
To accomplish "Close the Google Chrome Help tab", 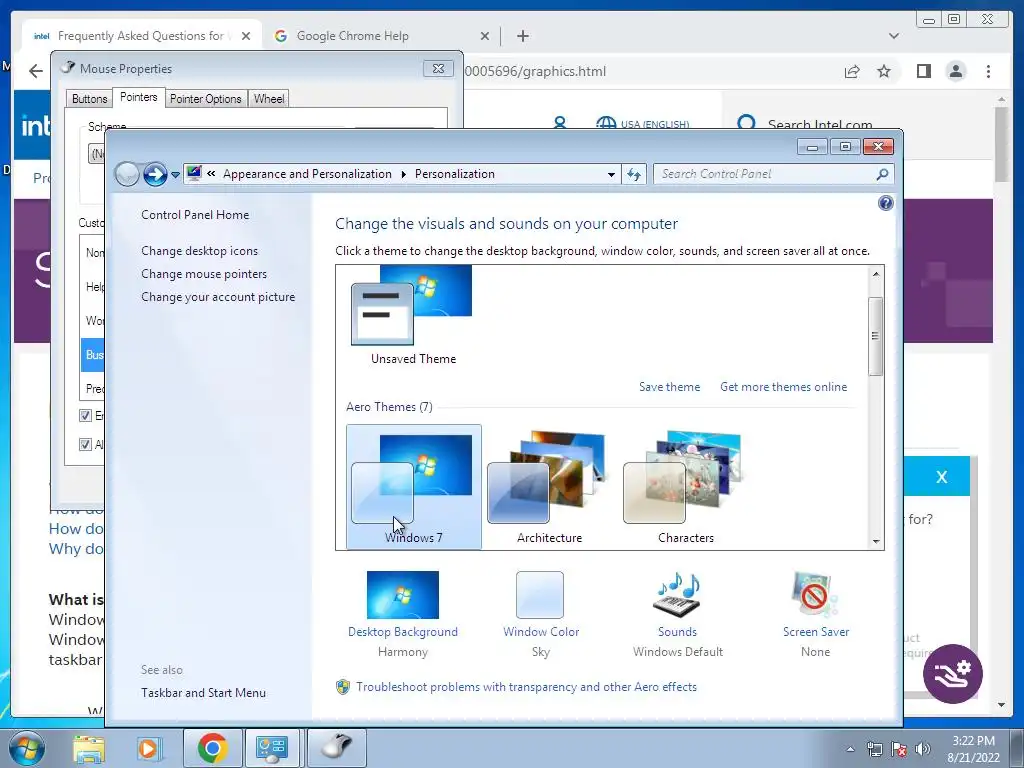I will click(x=485, y=36).
